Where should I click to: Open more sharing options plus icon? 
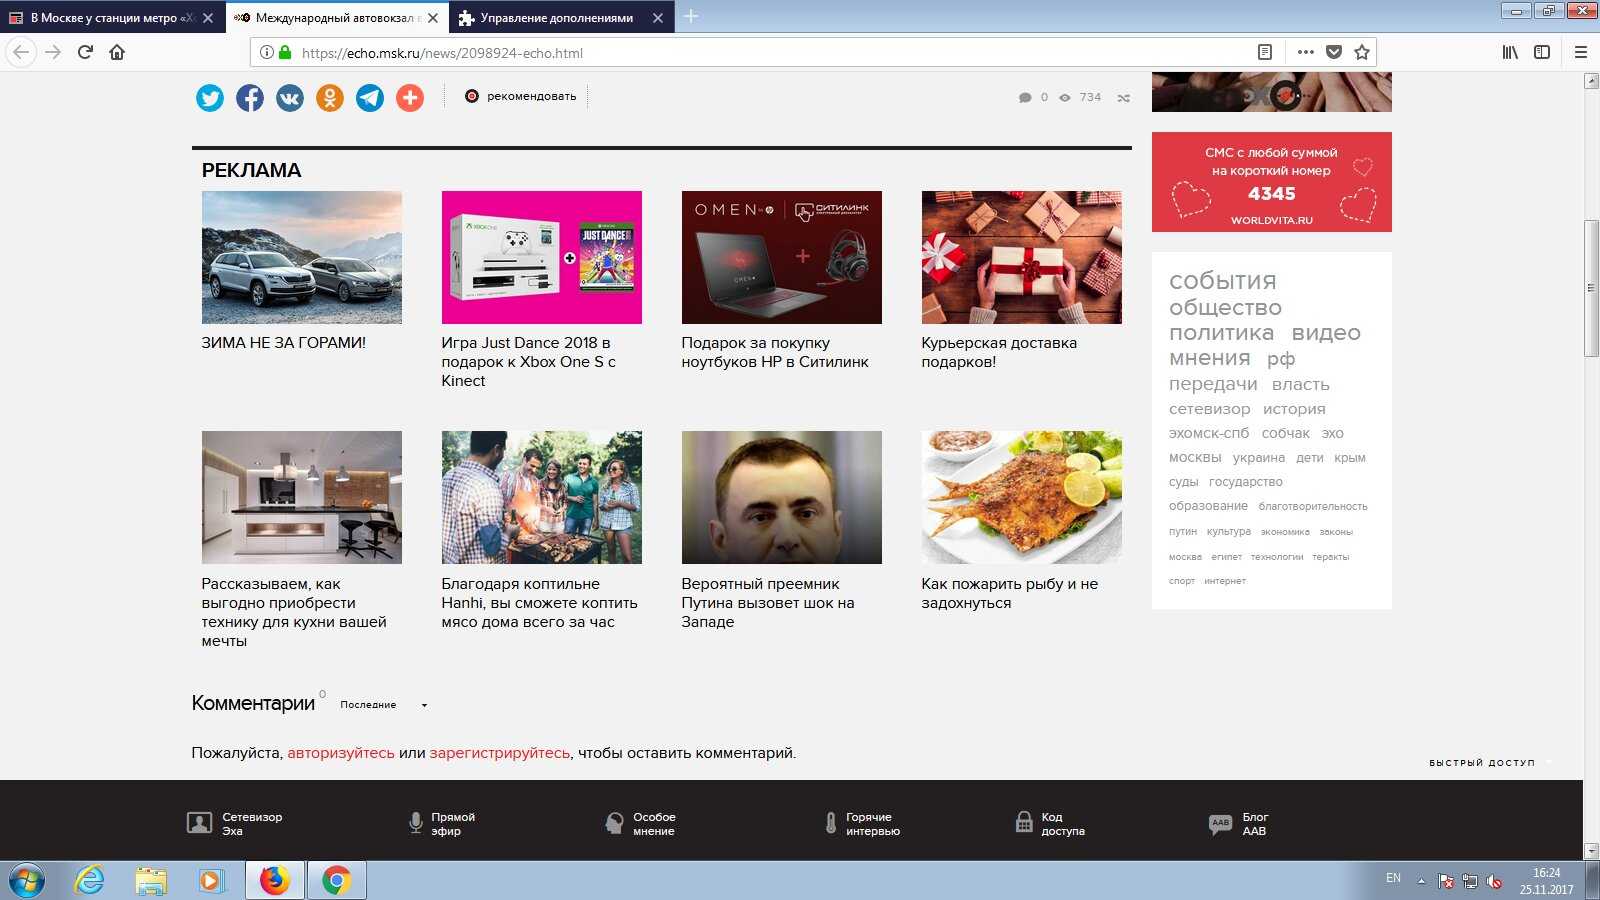(410, 97)
